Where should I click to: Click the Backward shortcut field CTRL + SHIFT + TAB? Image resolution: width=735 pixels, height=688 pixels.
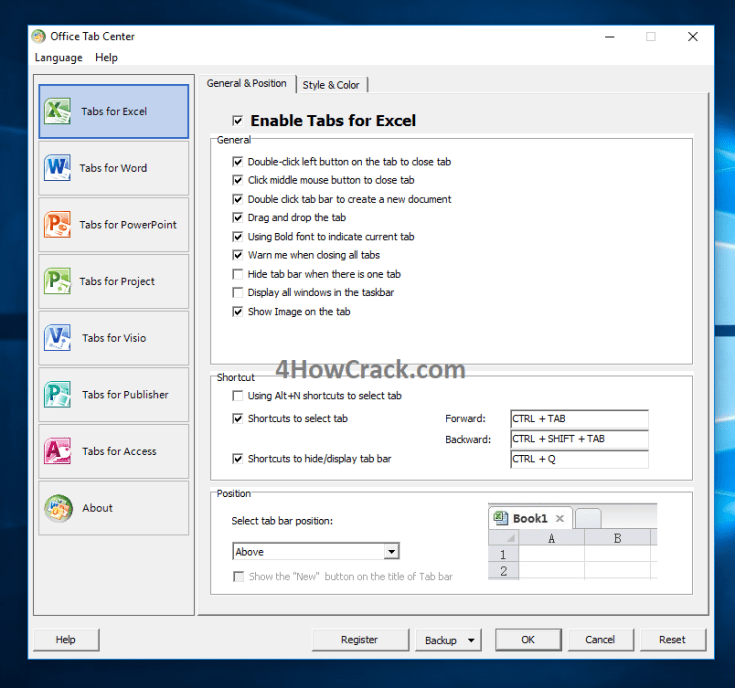pyautogui.click(x=579, y=439)
